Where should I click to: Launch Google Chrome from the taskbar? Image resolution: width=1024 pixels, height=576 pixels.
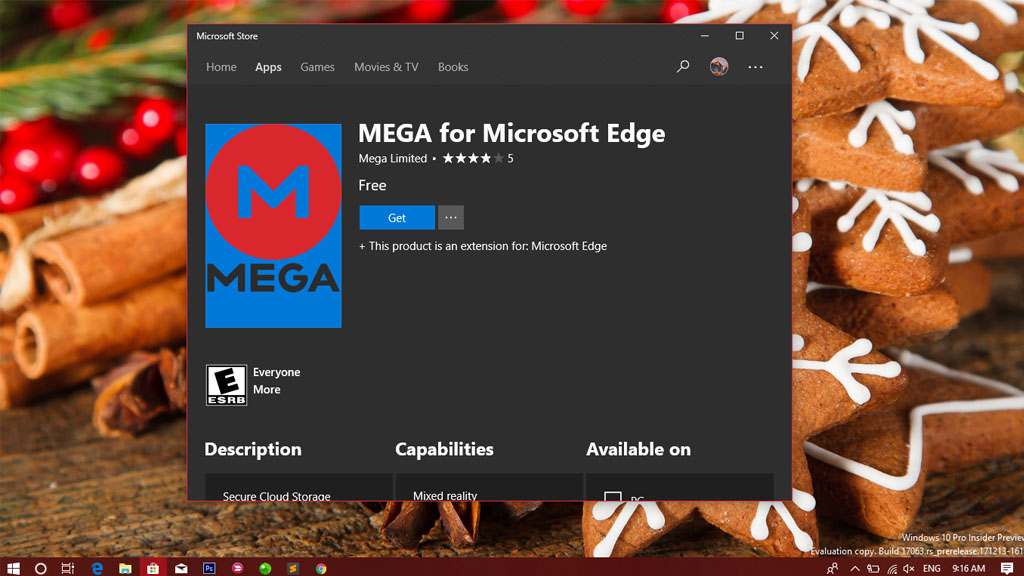click(x=321, y=568)
